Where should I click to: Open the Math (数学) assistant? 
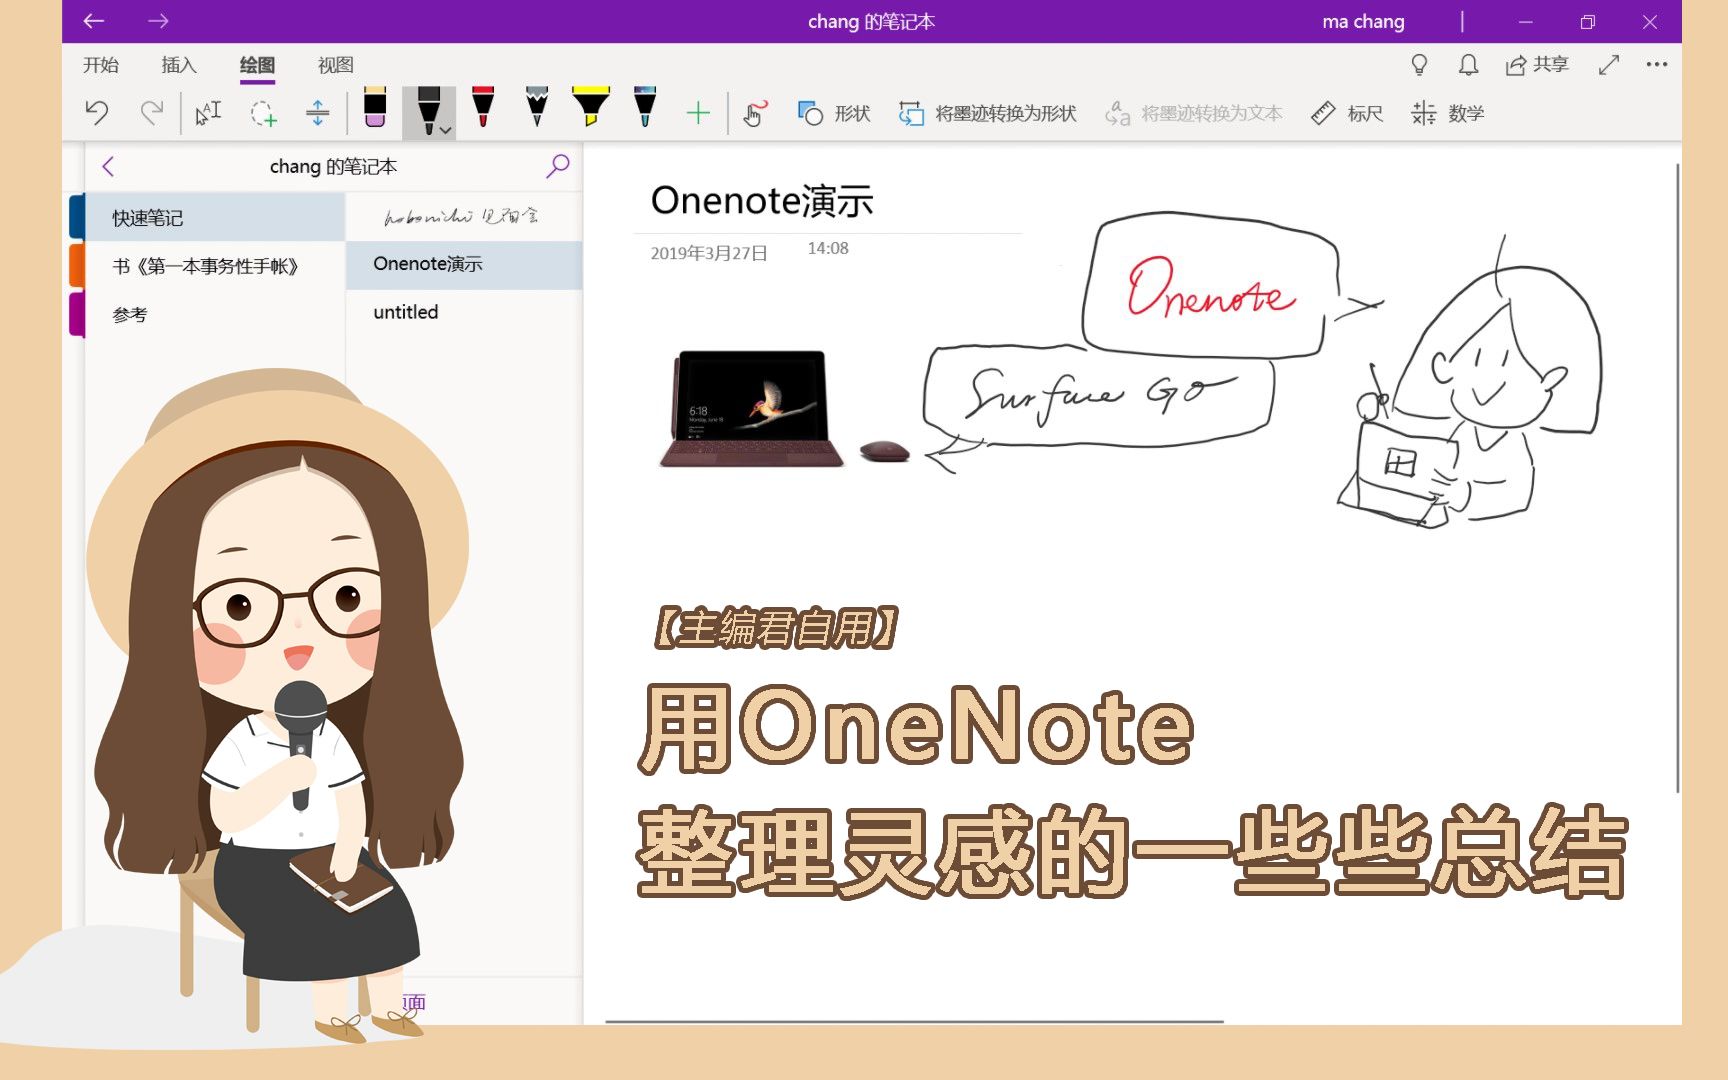click(x=1447, y=113)
